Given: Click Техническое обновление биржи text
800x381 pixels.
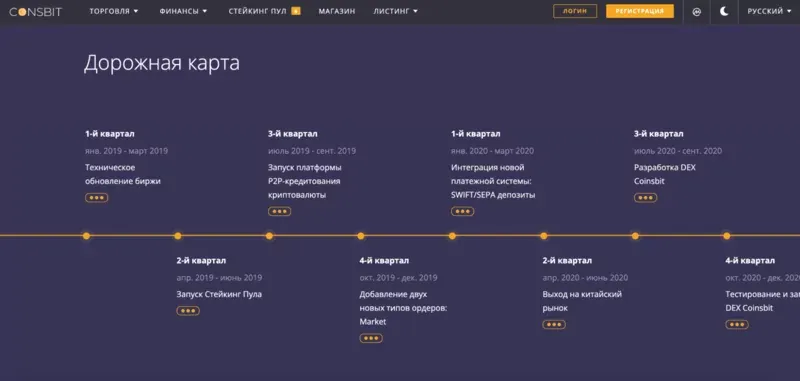Looking at the screenshot, I should pos(122,174).
